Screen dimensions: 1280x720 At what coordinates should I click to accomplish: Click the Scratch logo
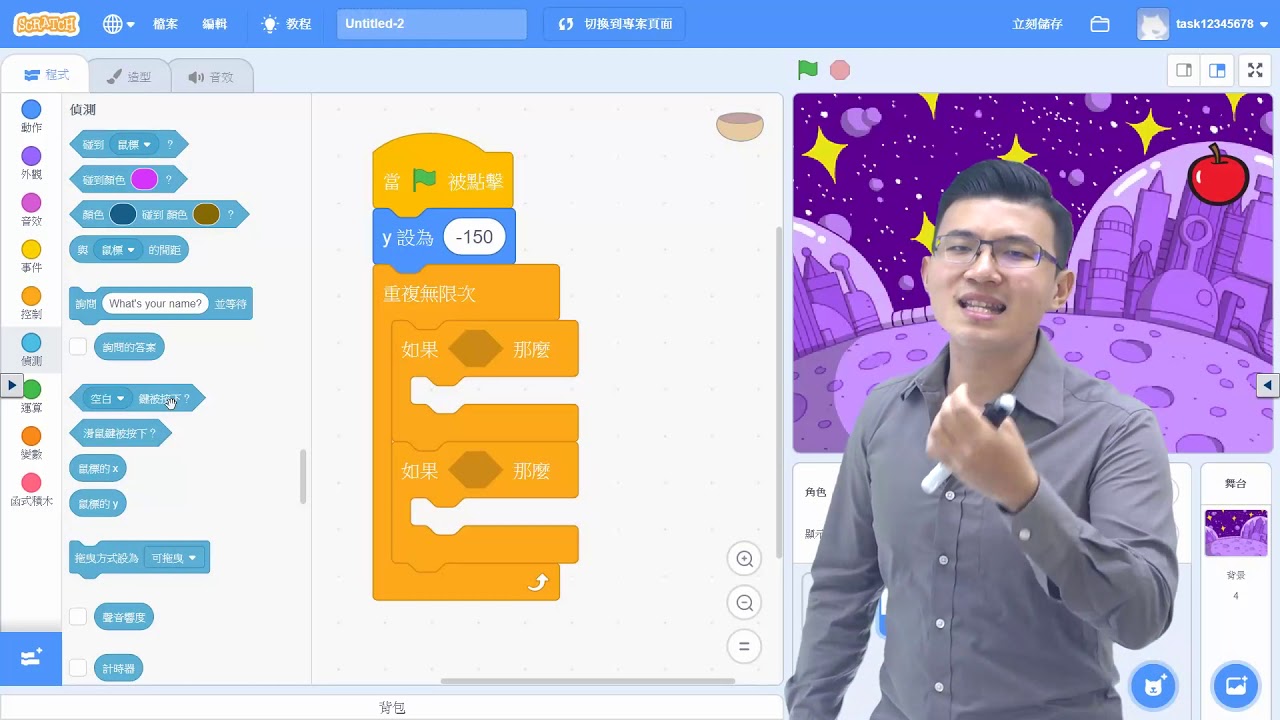(x=47, y=24)
